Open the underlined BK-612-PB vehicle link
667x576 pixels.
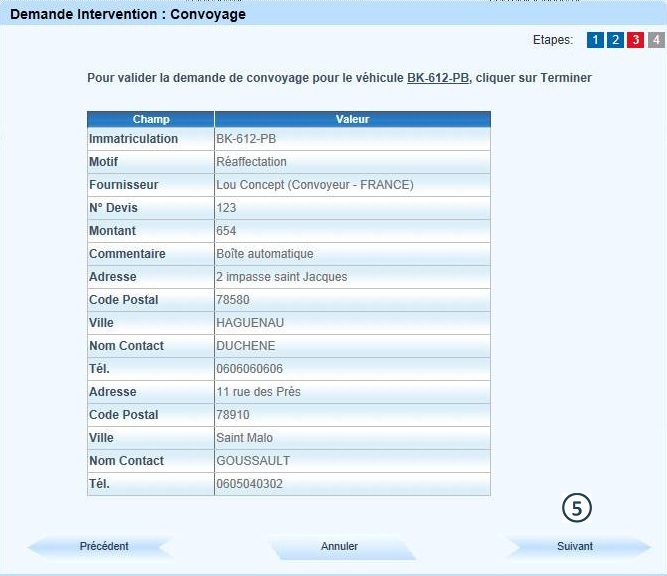(x=438, y=77)
